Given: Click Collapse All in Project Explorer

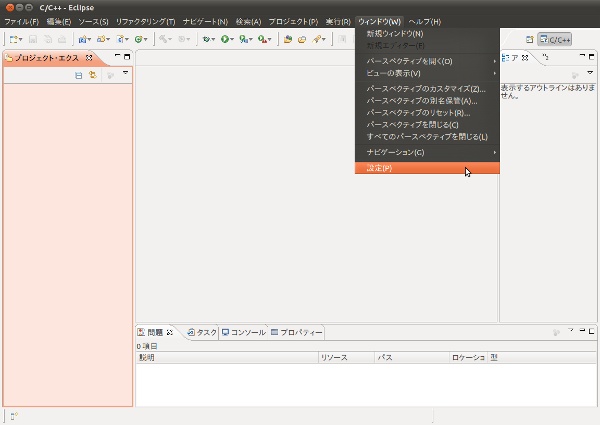Looking at the screenshot, I should point(78,75).
